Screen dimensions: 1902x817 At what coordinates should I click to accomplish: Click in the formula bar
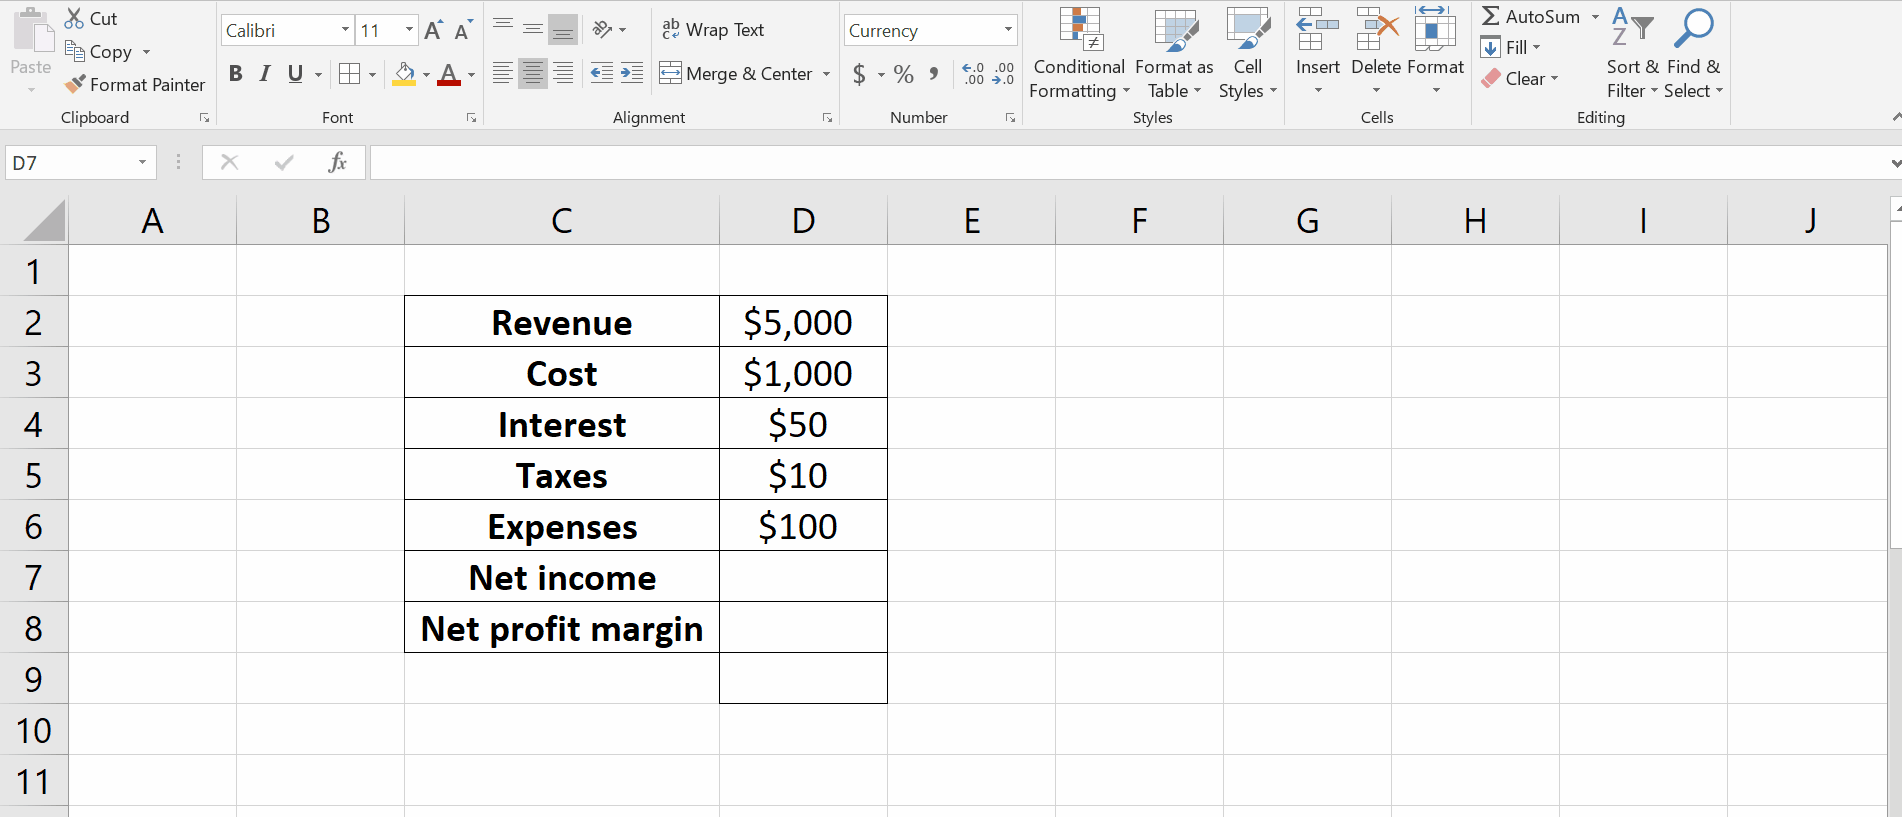pyautogui.click(x=1128, y=162)
